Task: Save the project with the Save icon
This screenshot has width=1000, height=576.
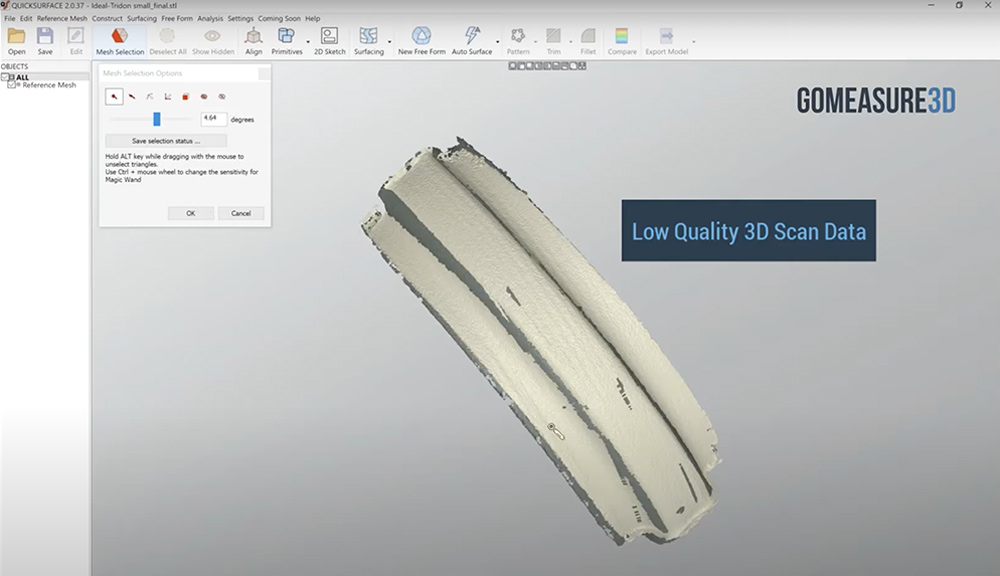Action: (45, 40)
